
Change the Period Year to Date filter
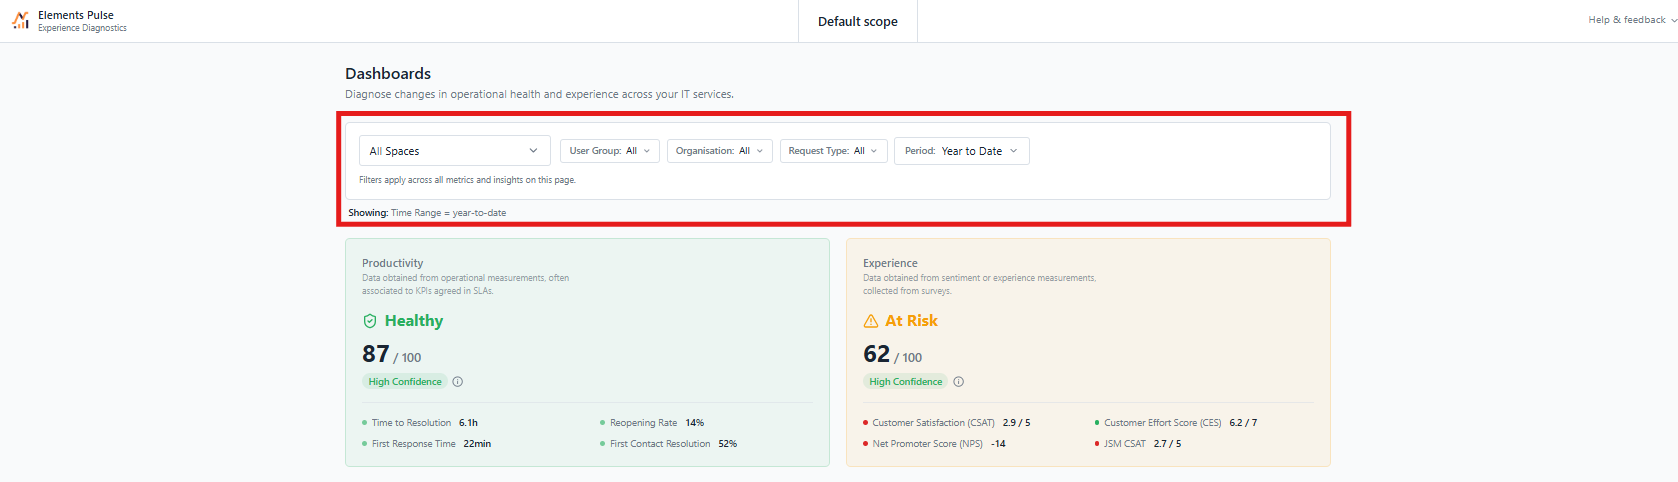point(962,151)
